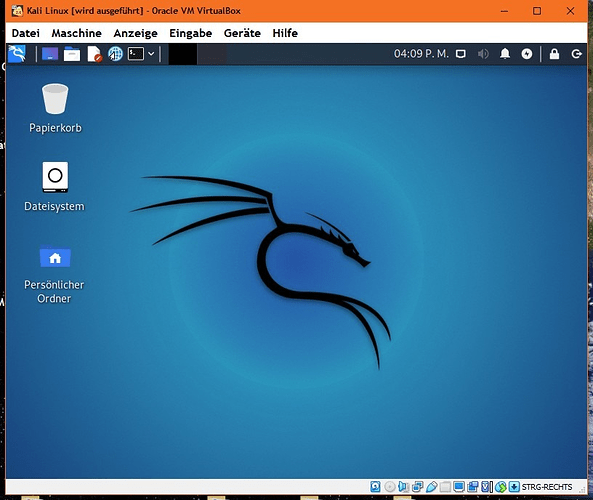Click the shared folders status icon
593x500 pixels.
tap(445, 487)
